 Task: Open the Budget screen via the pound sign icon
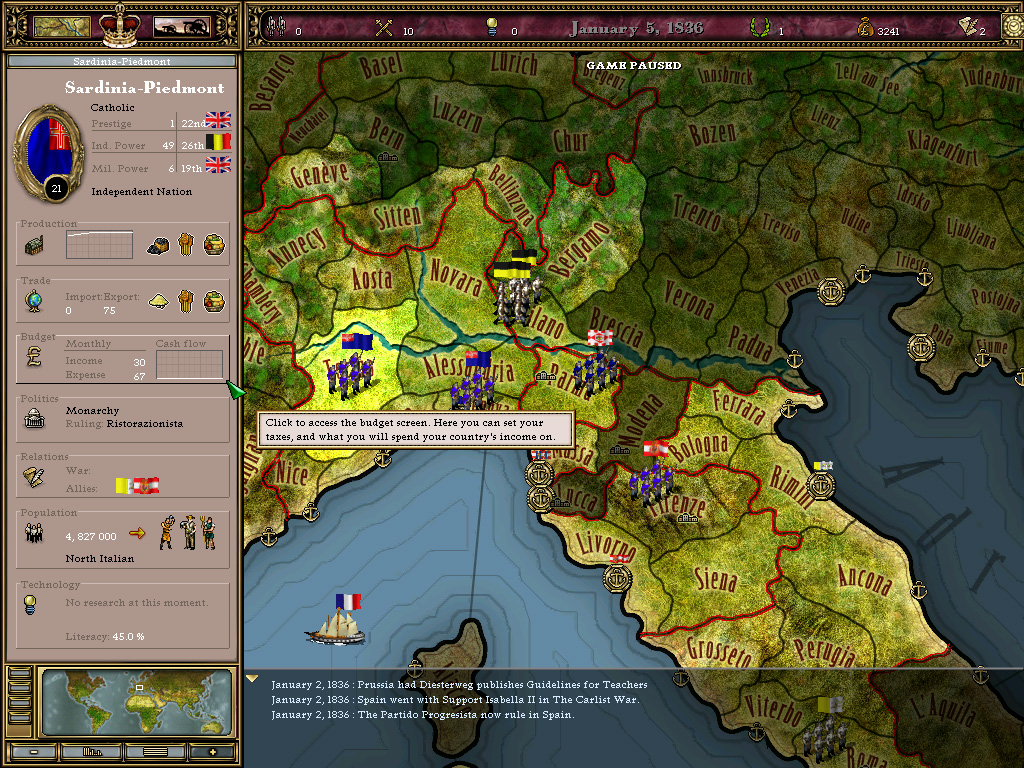click(34, 357)
